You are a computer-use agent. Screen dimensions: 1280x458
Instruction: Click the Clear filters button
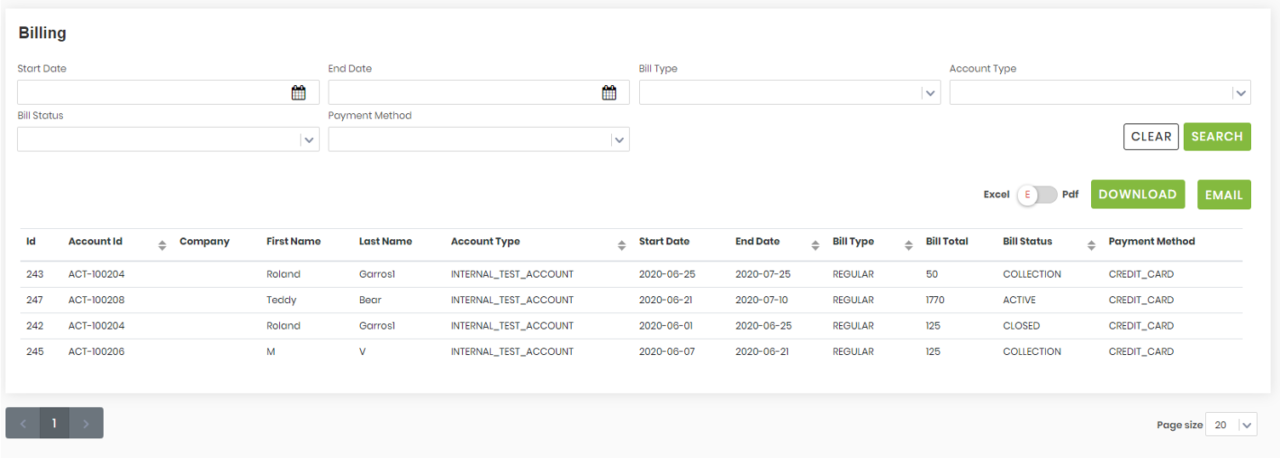(x=1151, y=137)
